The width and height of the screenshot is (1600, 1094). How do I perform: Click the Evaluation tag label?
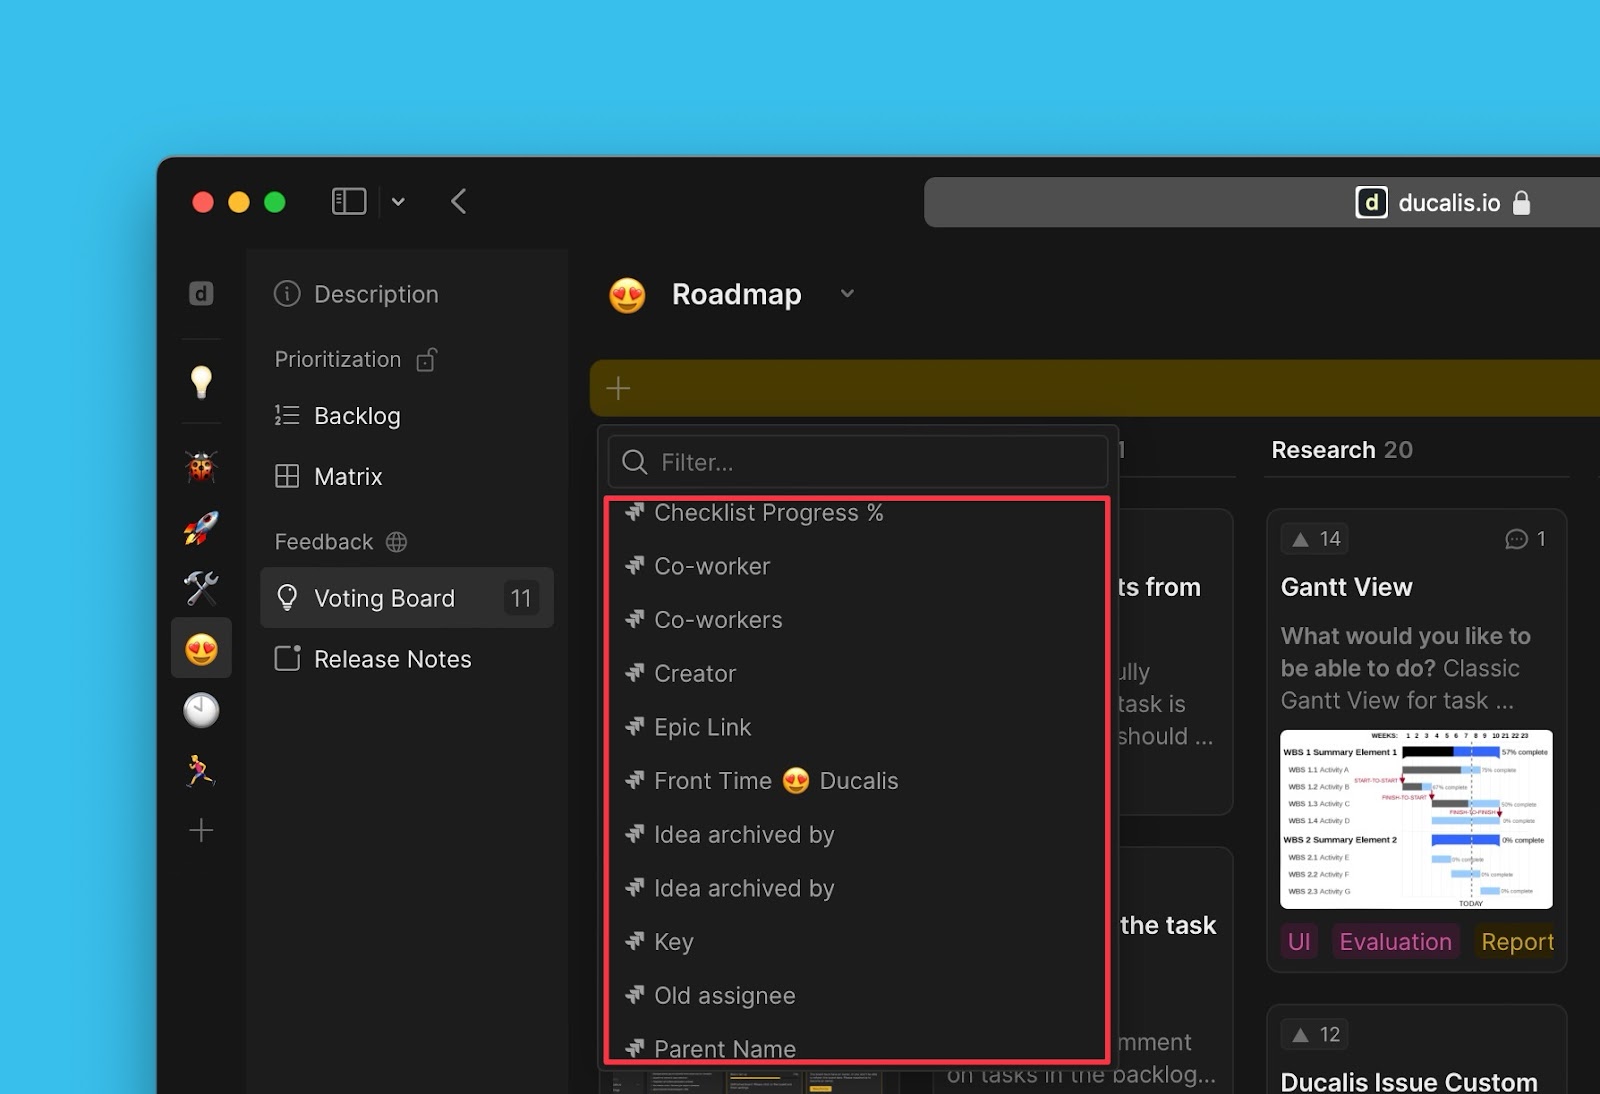pos(1395,942)
